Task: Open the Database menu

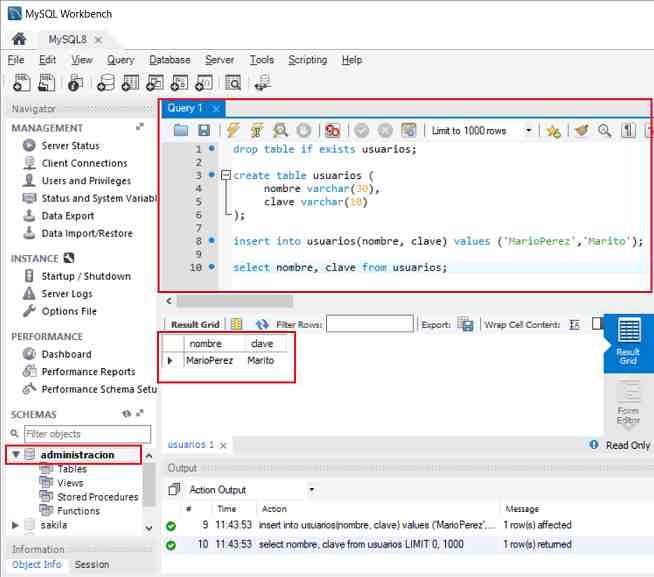Action: [x=169, y=60]
